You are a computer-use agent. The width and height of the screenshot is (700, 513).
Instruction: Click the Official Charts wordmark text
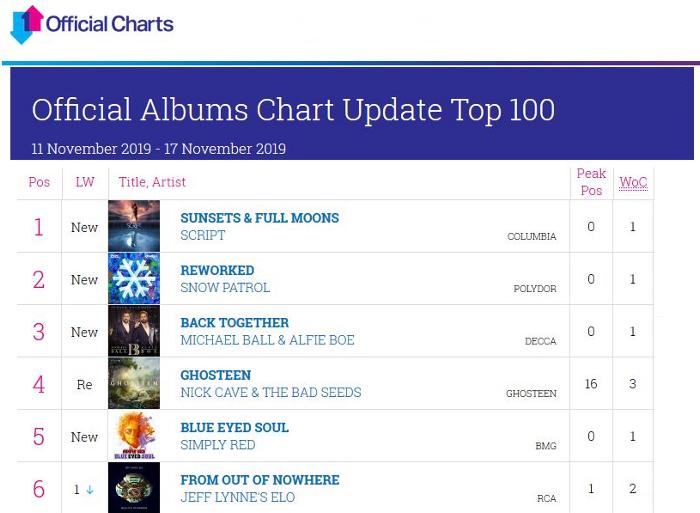[110, 24]
